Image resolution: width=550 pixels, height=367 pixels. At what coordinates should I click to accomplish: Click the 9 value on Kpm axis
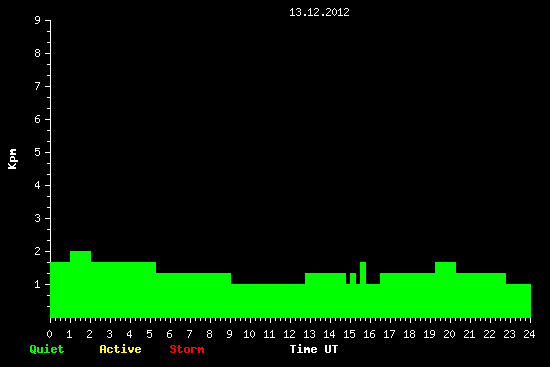point(38,20)
